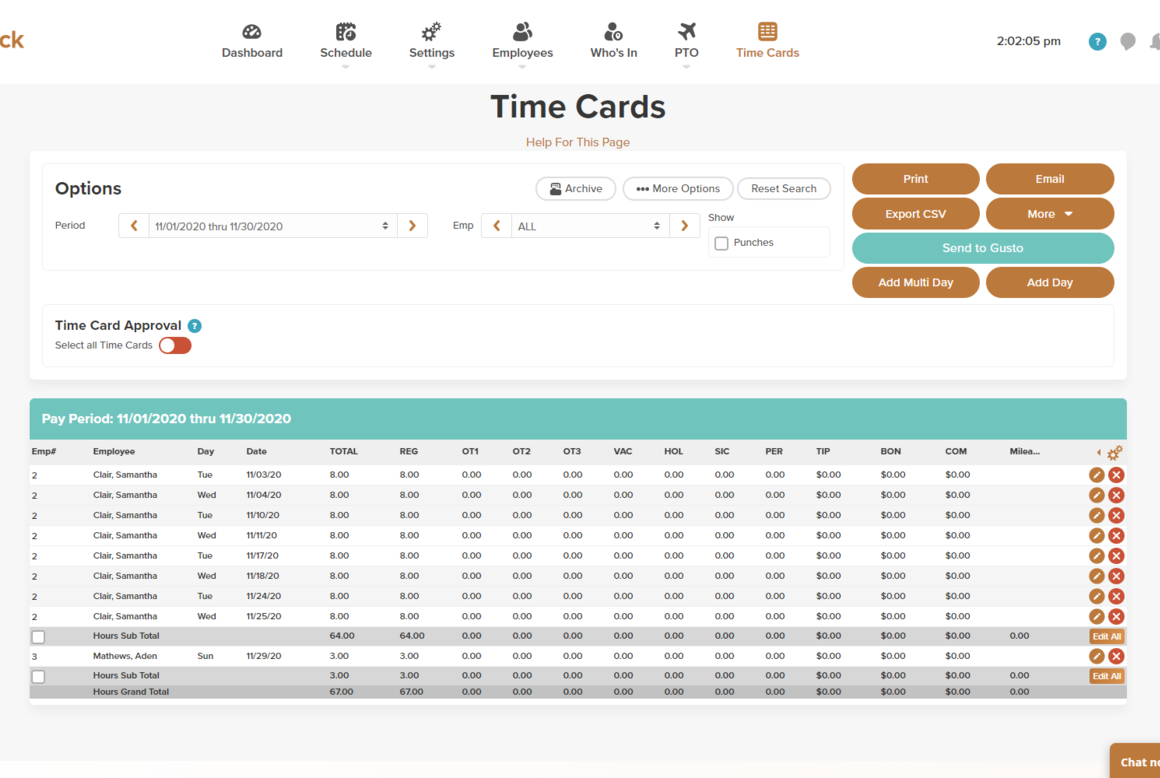Screen dimensions: 1160x778
Task: Select previous employee arrow
Action: (496, 226)
